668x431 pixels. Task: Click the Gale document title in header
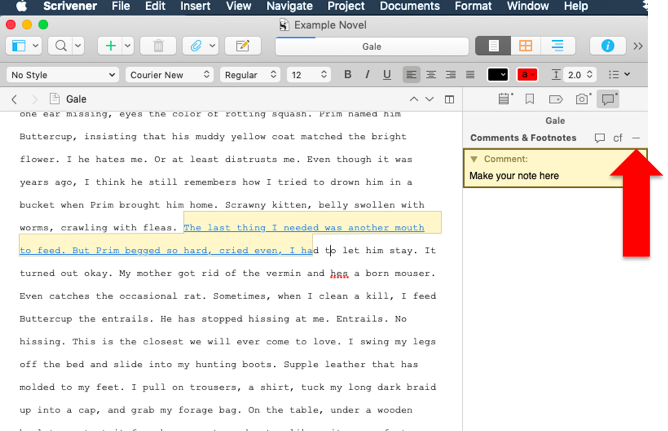pyautogui.click(x=76, y=99)
